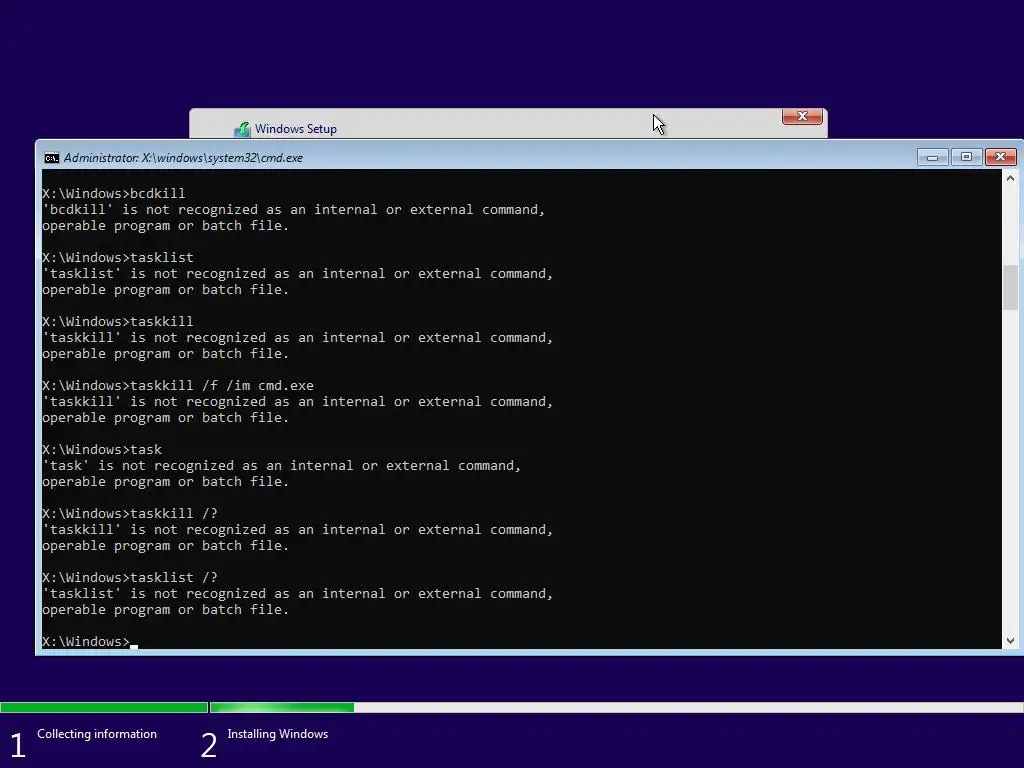Click the 'tasklist /?' command line

pyautogui.click(x=130, y=577)
